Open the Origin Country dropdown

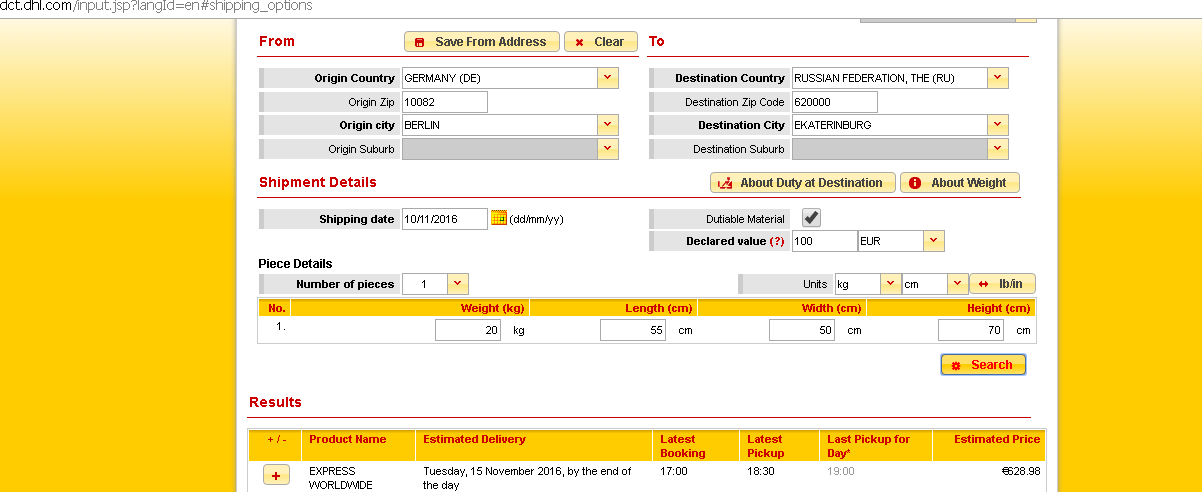click(608, 78)
